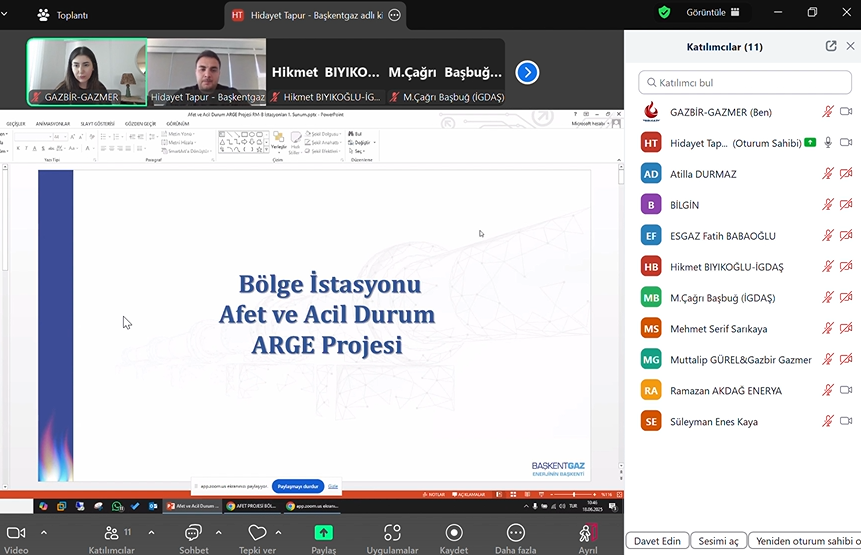Open options on the Hidayet Tapur sharing tab
The image size is (861, 555).
394,15
